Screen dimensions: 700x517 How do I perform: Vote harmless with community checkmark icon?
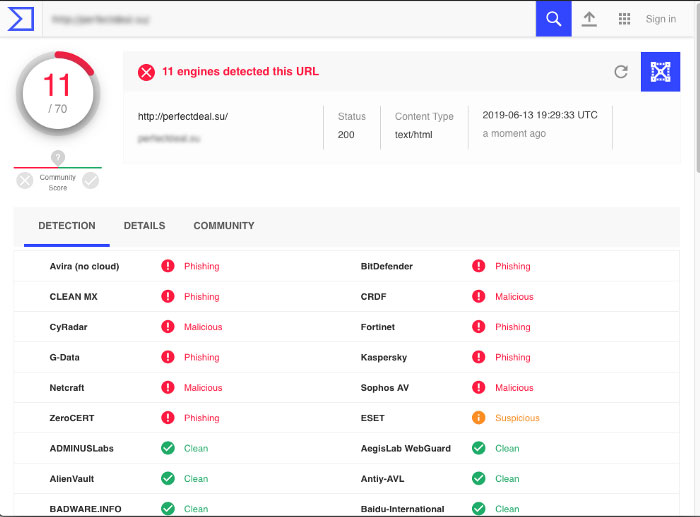tap(91, 181)
